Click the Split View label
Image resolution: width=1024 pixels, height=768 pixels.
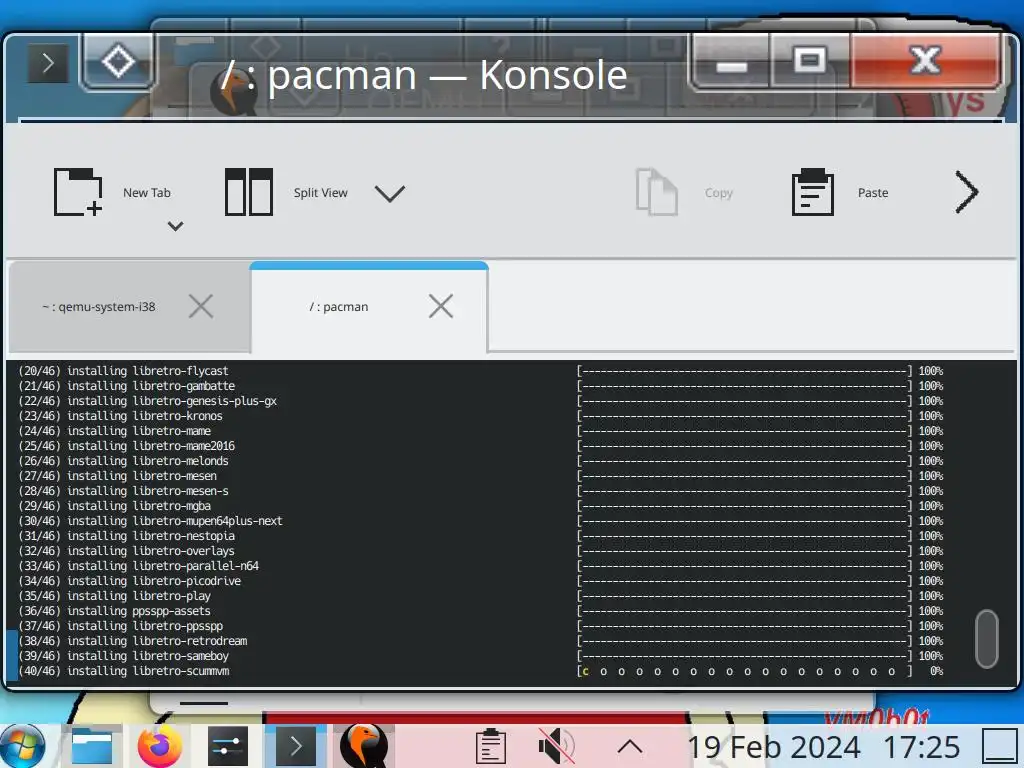pos(321,193)
